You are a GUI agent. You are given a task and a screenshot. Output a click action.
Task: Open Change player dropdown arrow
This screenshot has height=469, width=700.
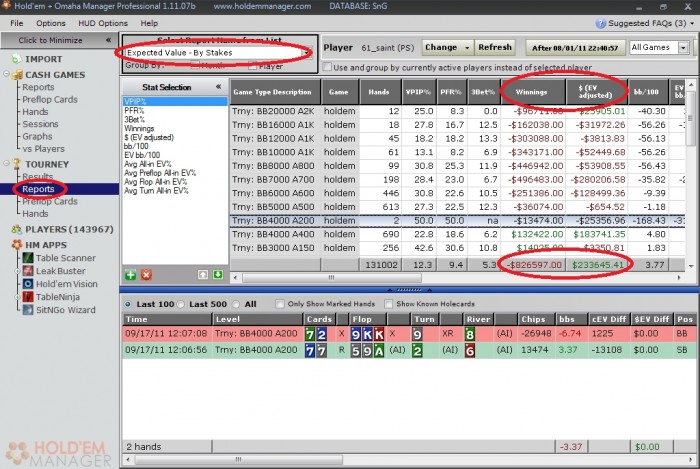[467, 47]
